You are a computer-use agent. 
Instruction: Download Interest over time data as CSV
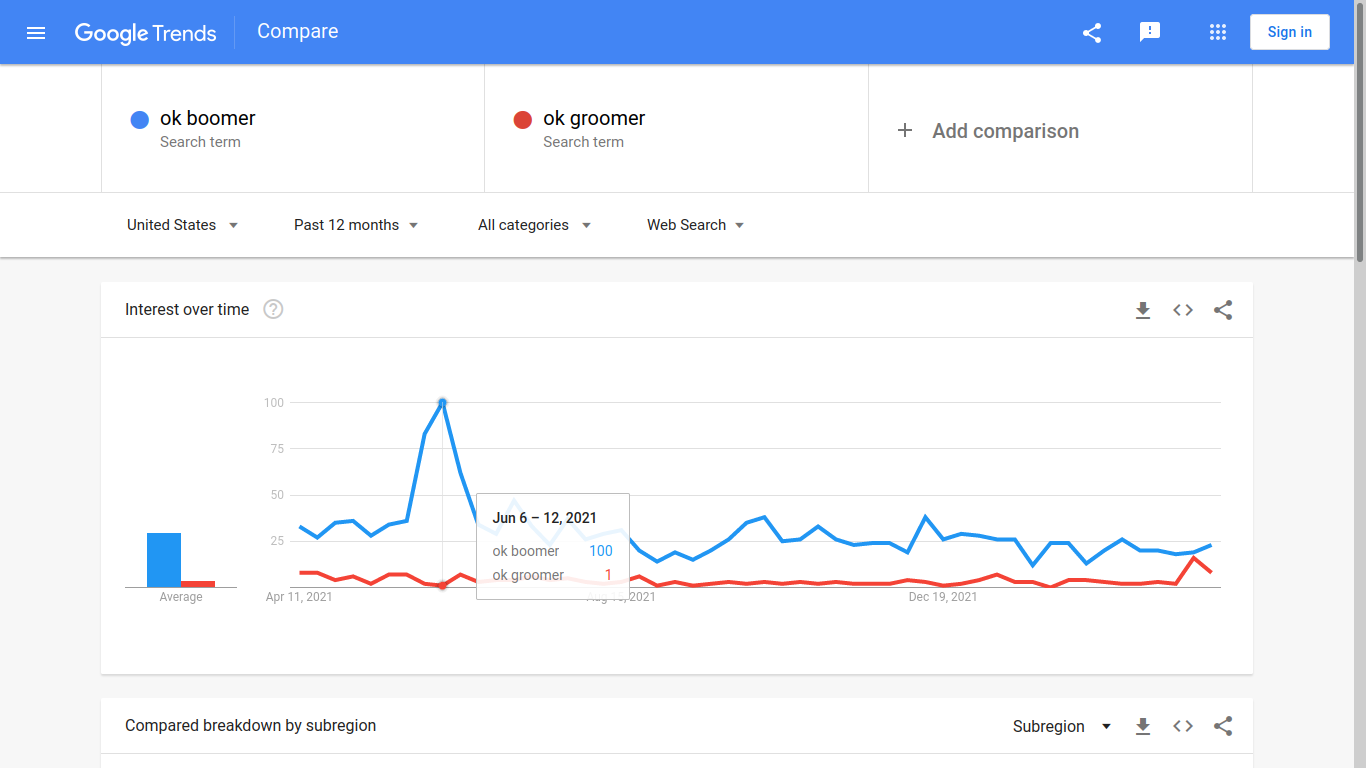click(x=1143, y=310)
